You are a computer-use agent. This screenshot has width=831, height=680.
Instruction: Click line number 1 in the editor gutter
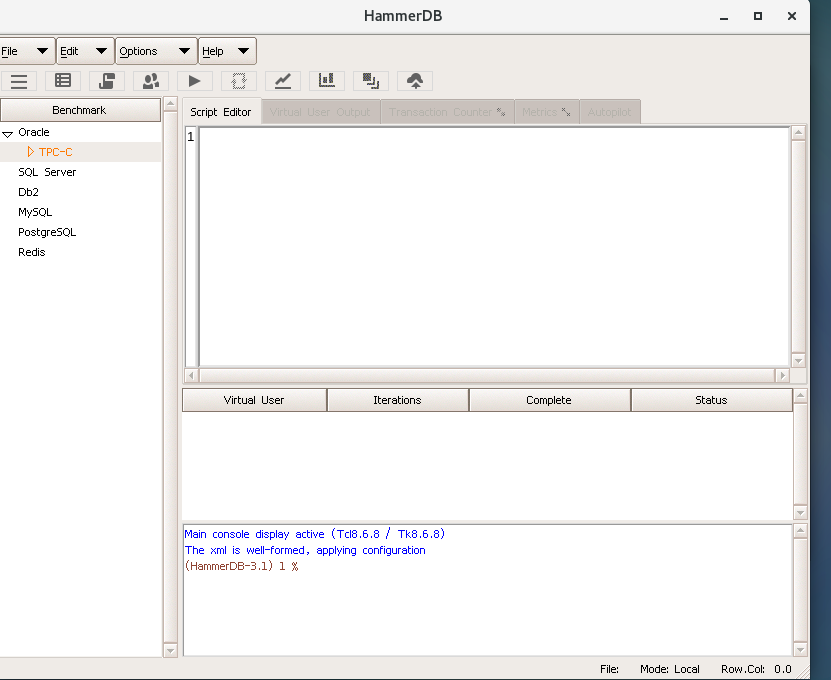pos(191,137)
